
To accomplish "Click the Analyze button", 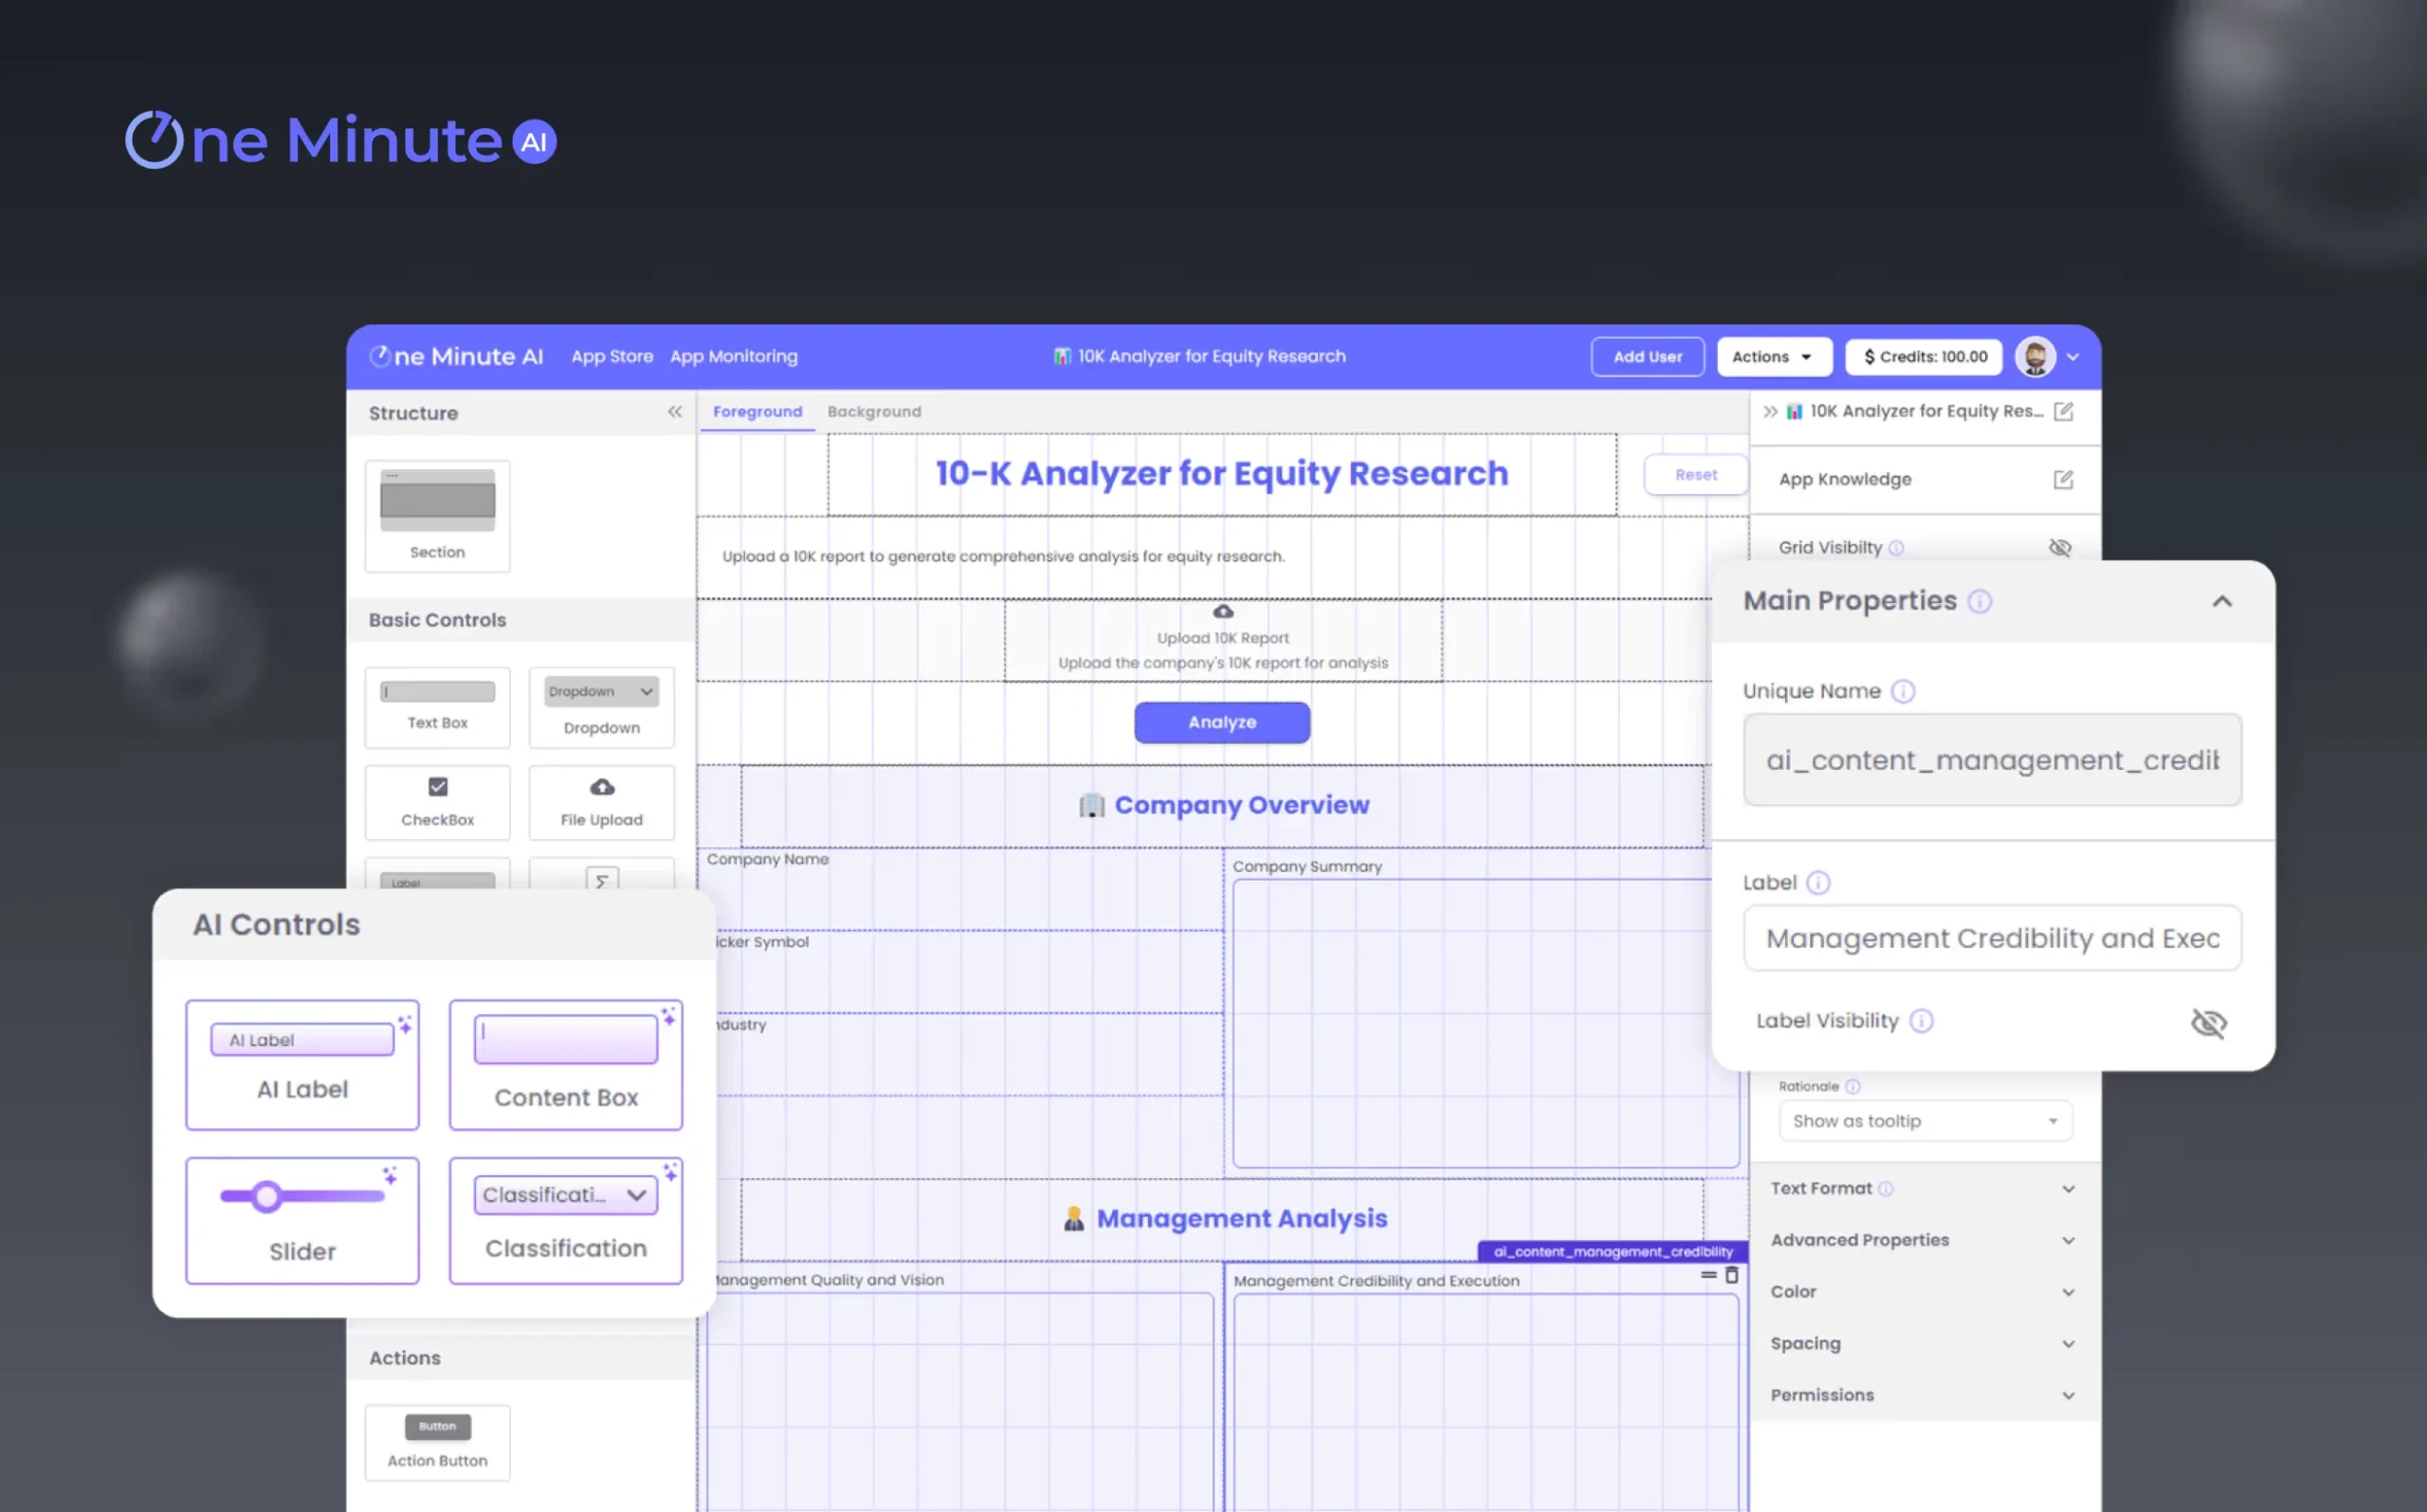I will pos(1221,723).
